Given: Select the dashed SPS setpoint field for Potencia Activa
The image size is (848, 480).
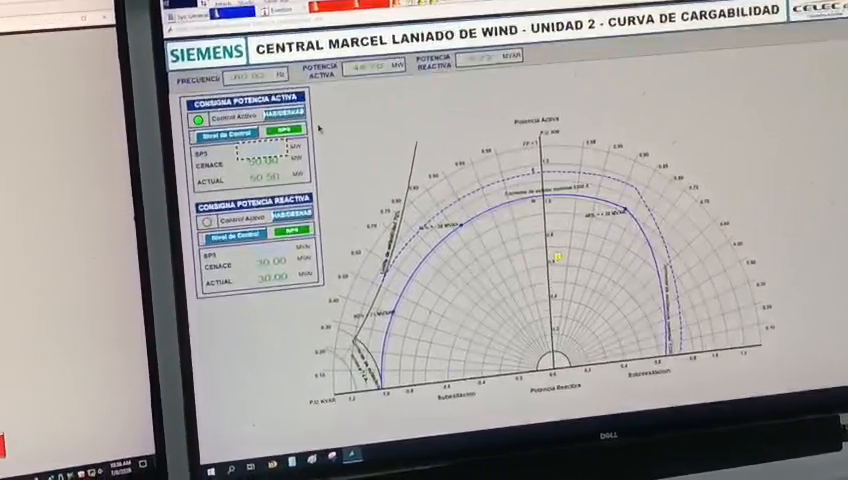Looking at the screenshot, I should point(262,149).
